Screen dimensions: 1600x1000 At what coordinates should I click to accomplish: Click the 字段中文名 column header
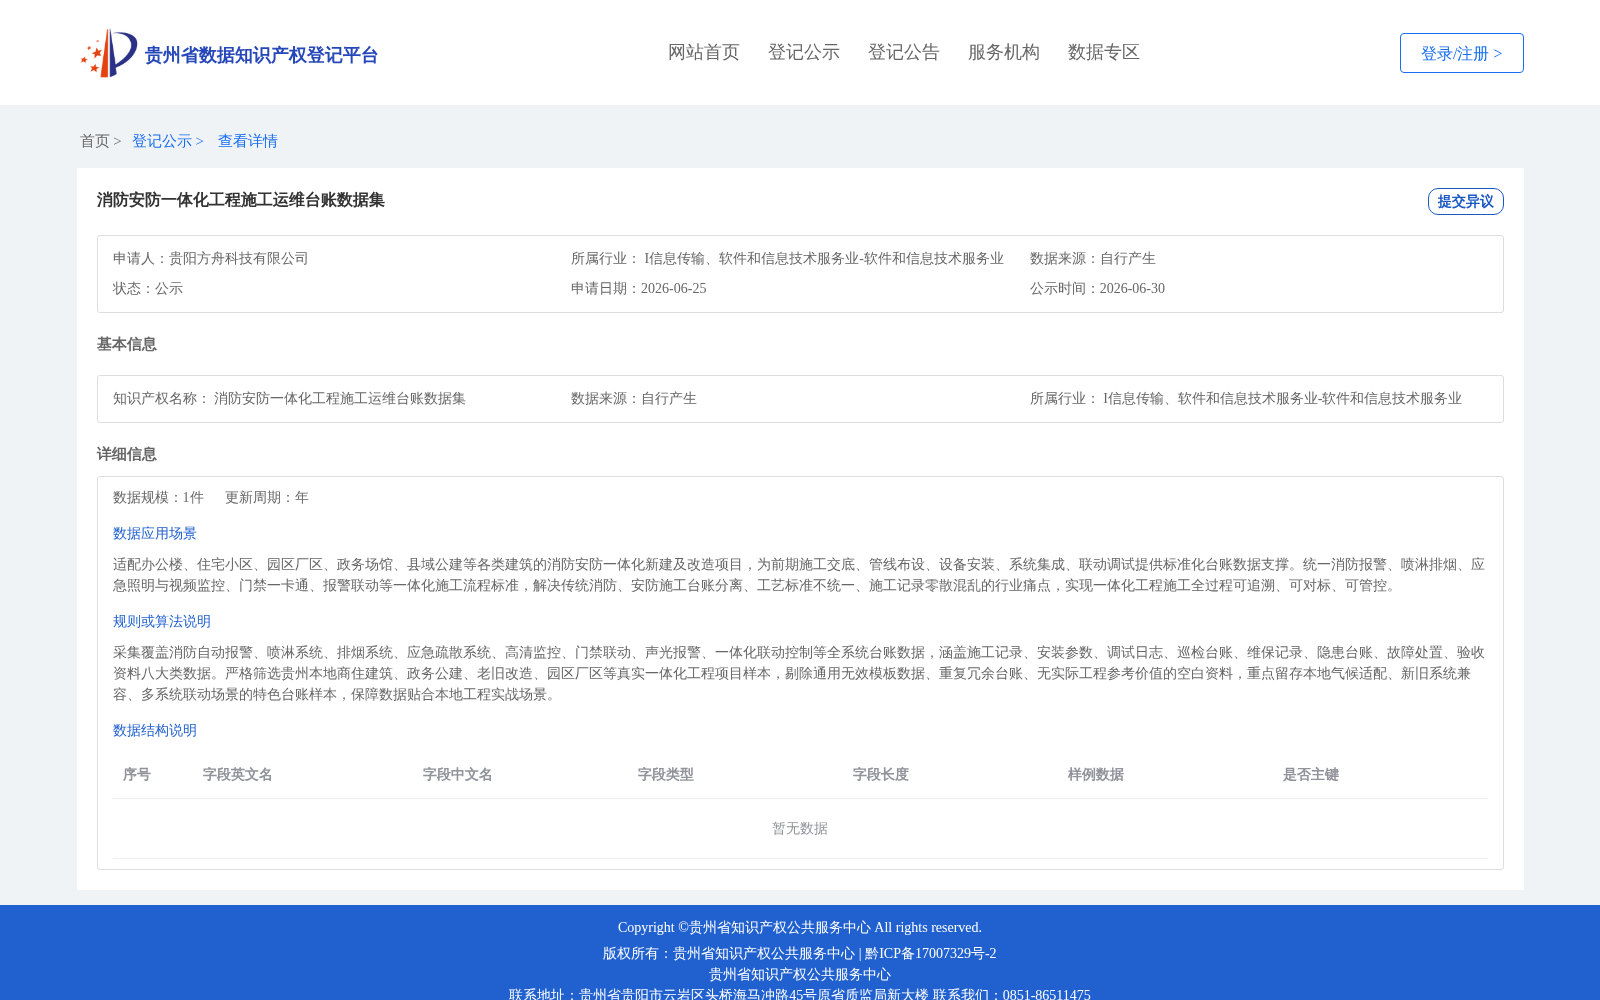click(458, 774)
